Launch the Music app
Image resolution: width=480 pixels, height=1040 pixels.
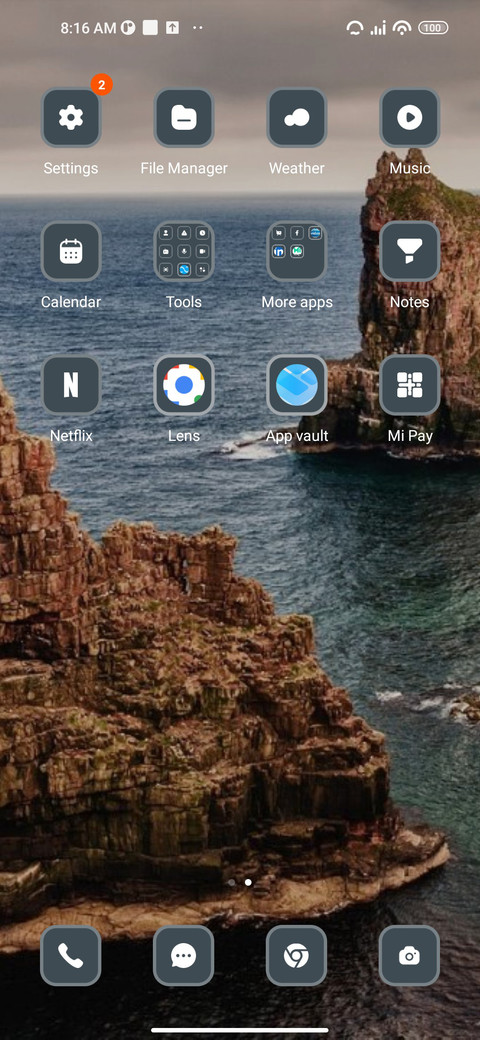tap(410, 117)
